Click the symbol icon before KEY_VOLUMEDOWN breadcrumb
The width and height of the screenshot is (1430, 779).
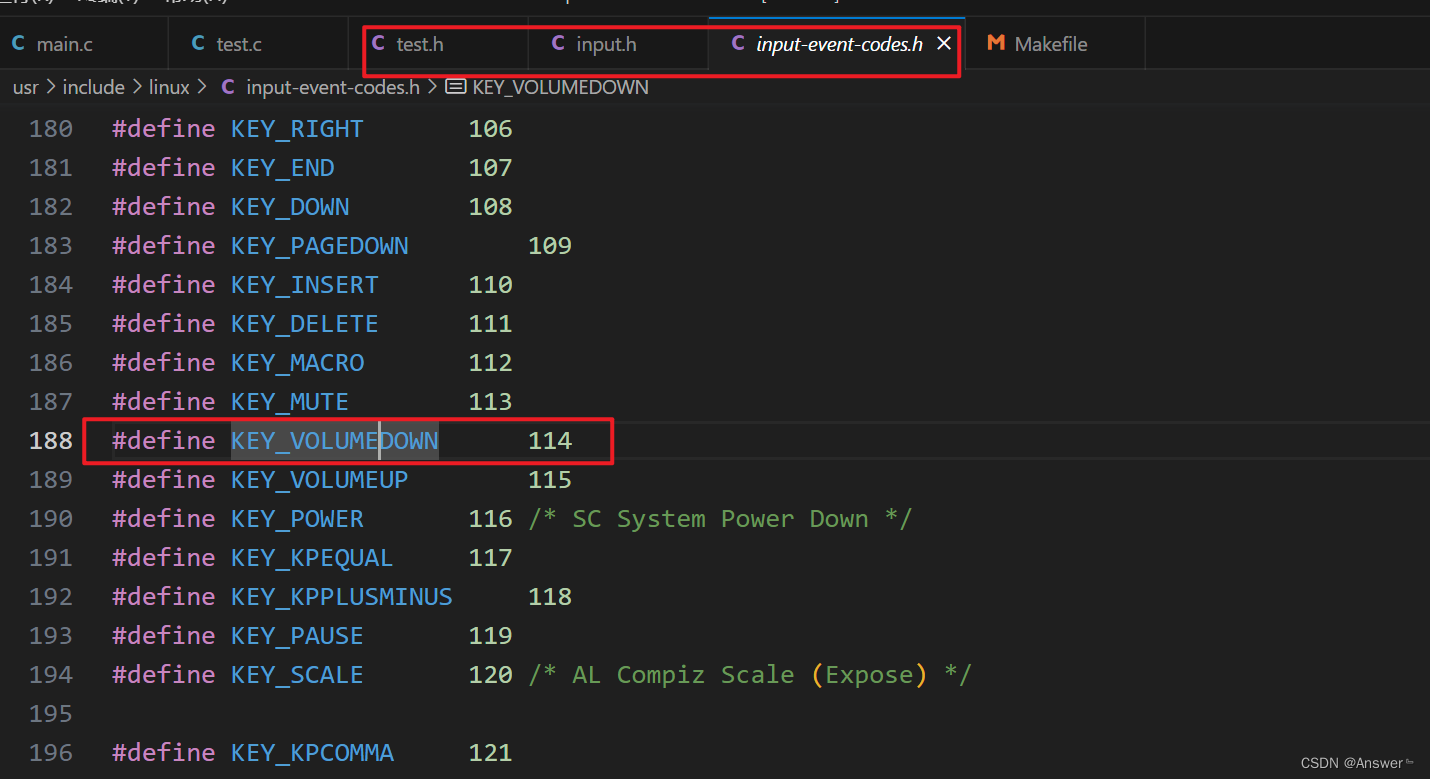click(x=456, y=87)
